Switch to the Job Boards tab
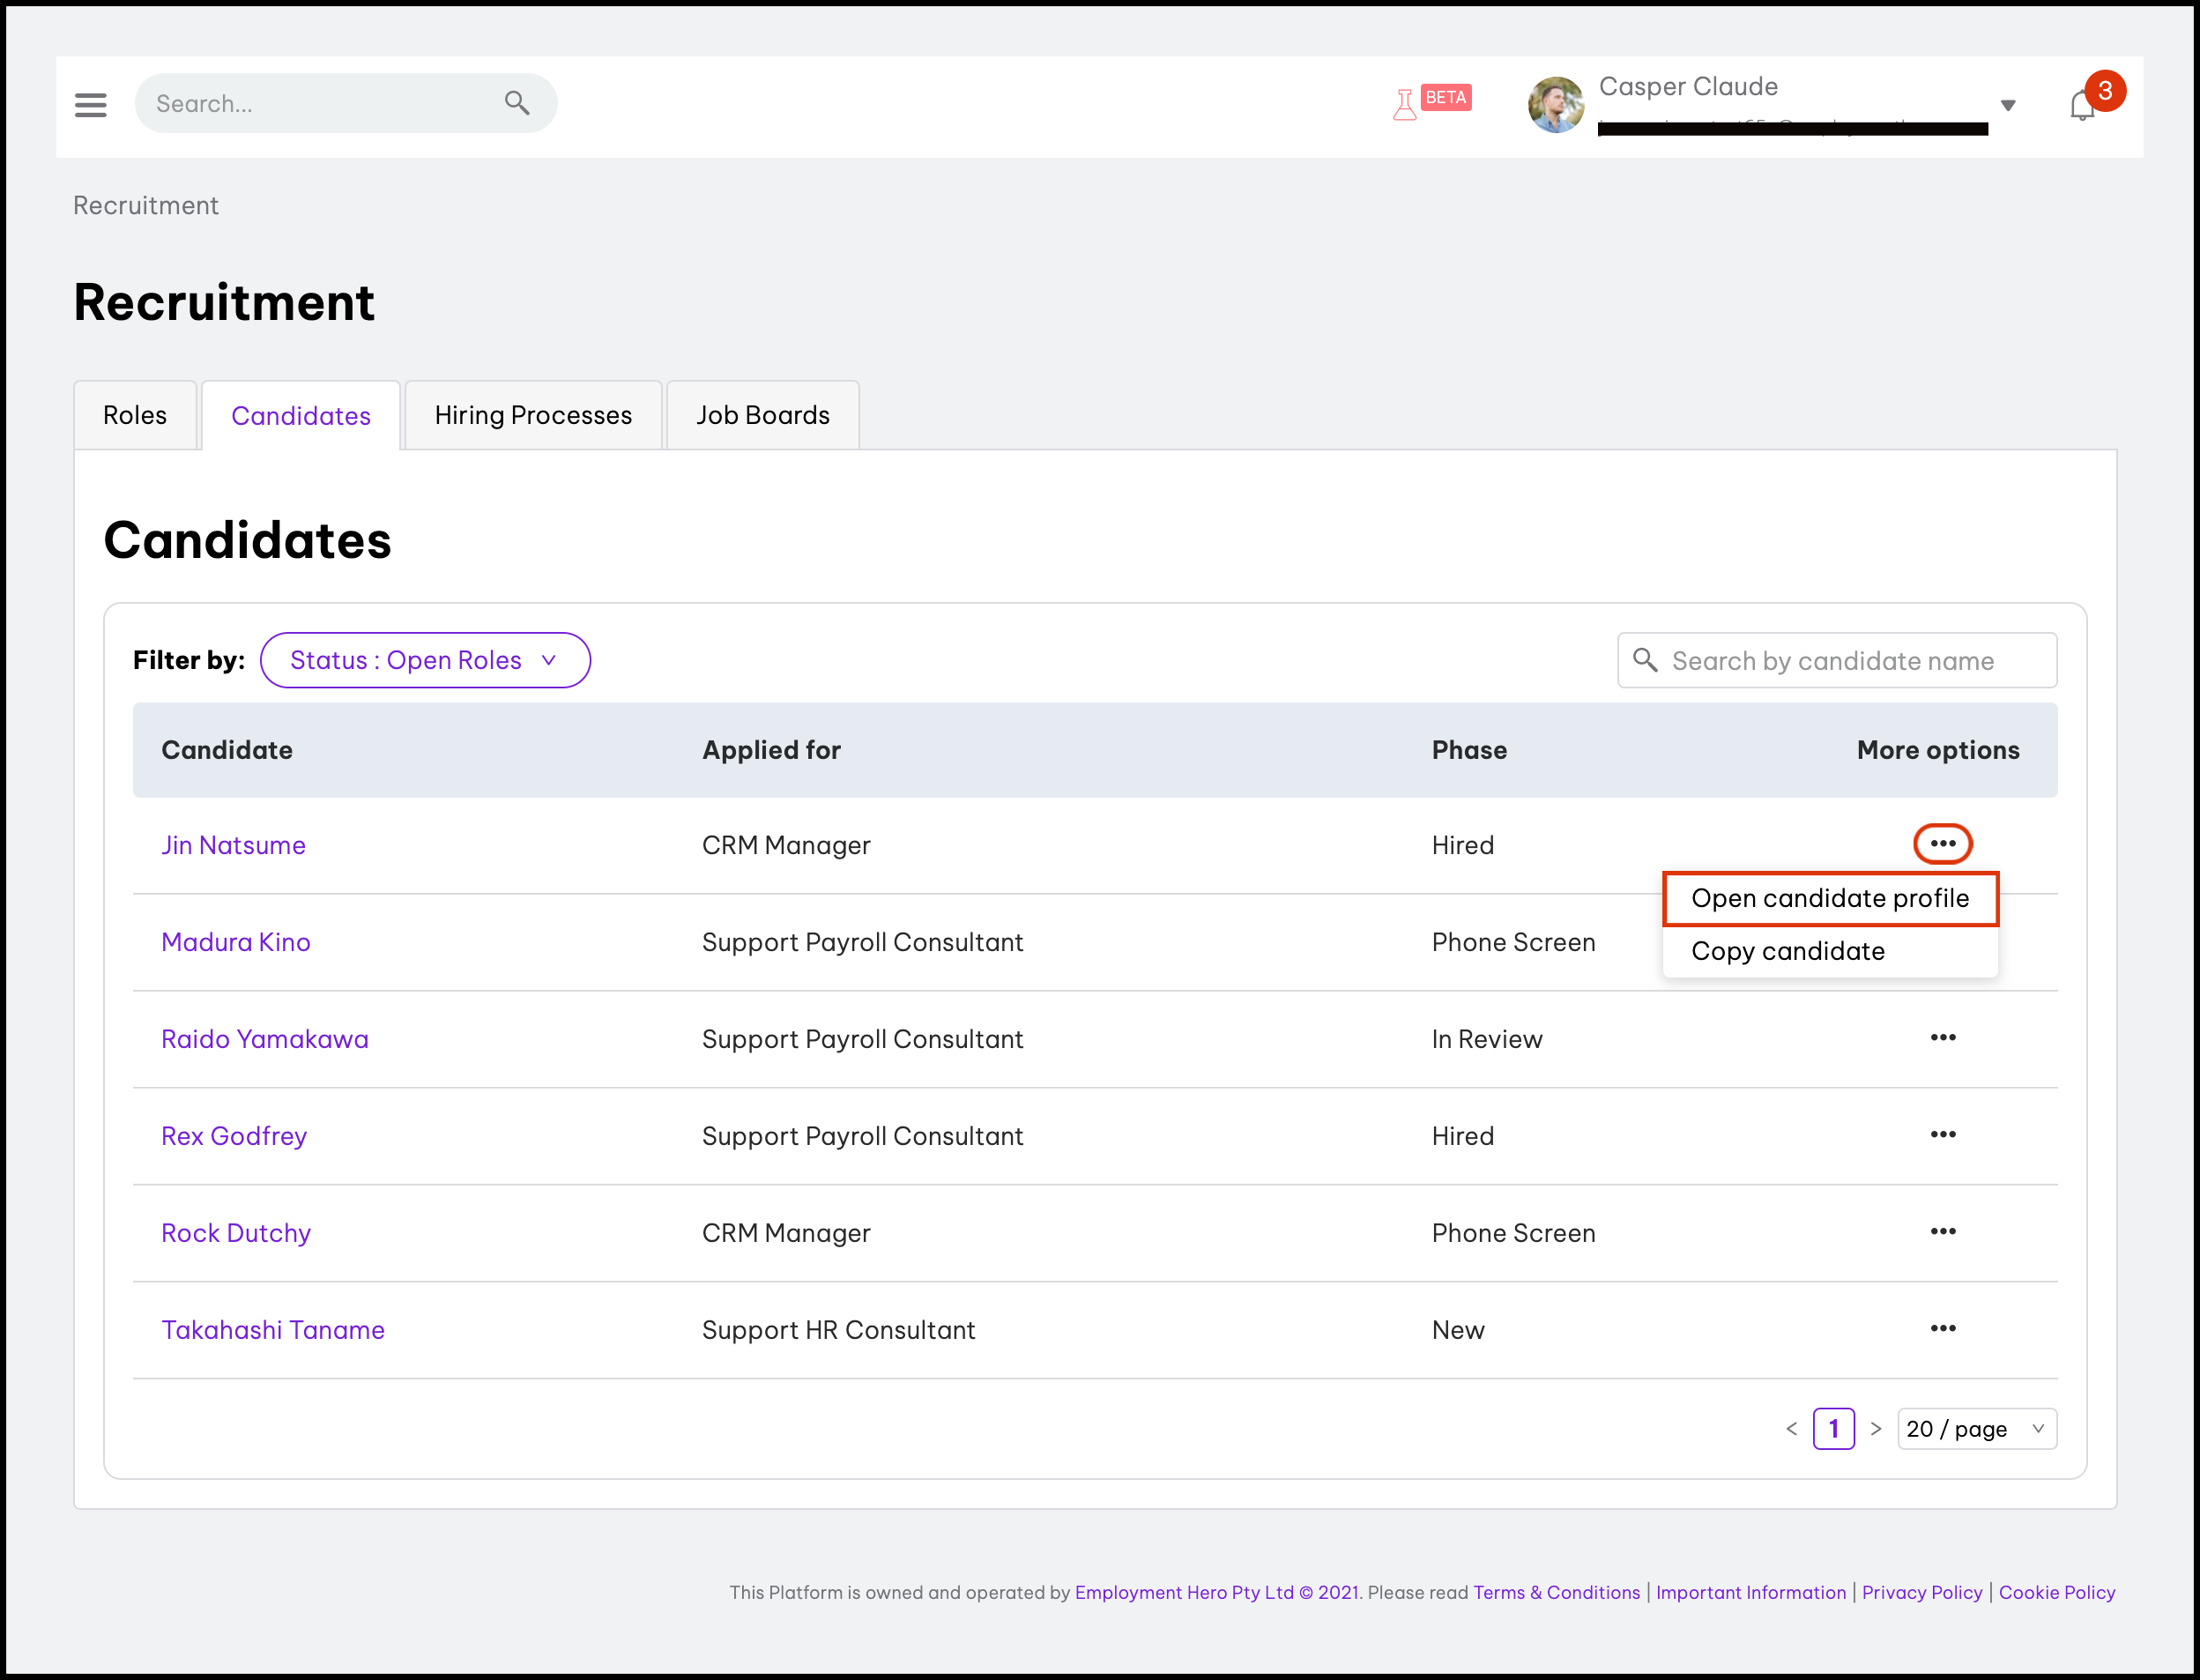This screenshot has height=1680, width=2200. tap(762, 415)
